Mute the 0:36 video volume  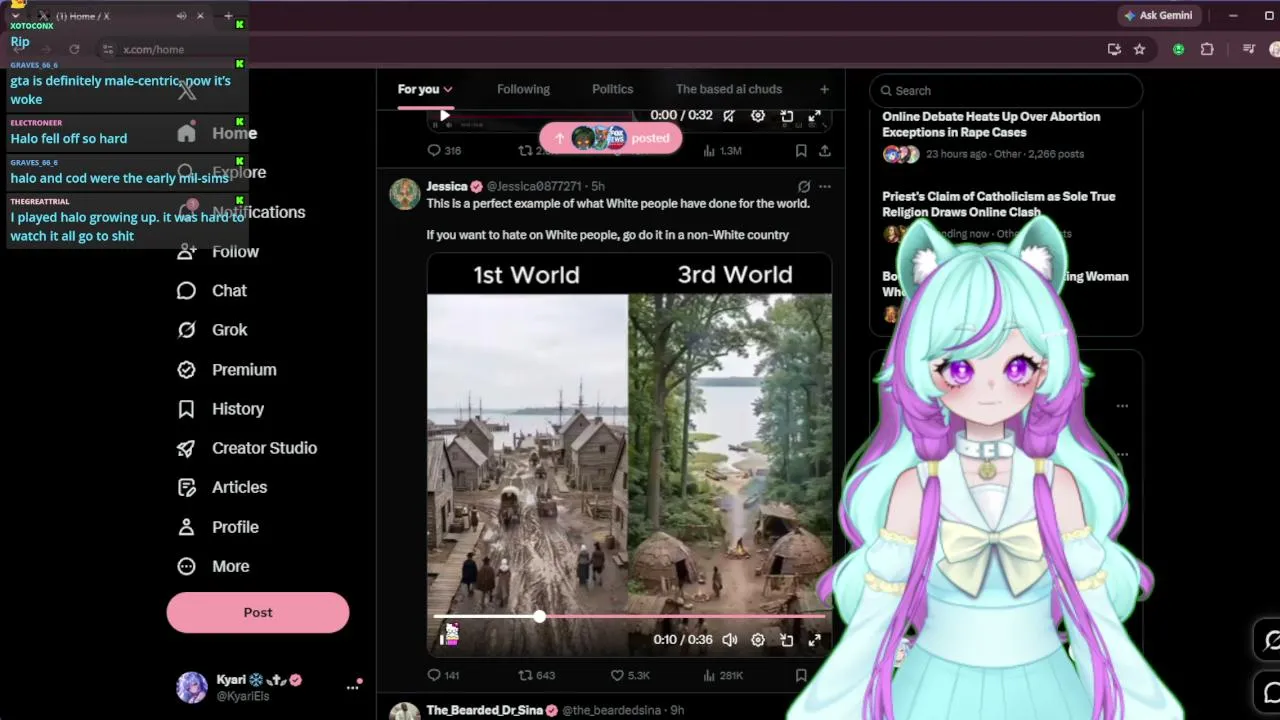(730, 640)
